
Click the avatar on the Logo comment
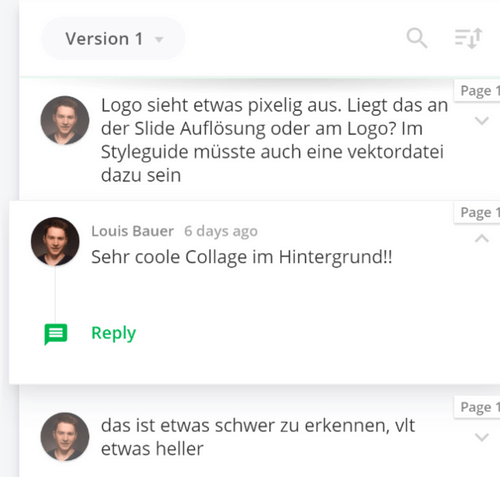[65, 120]
